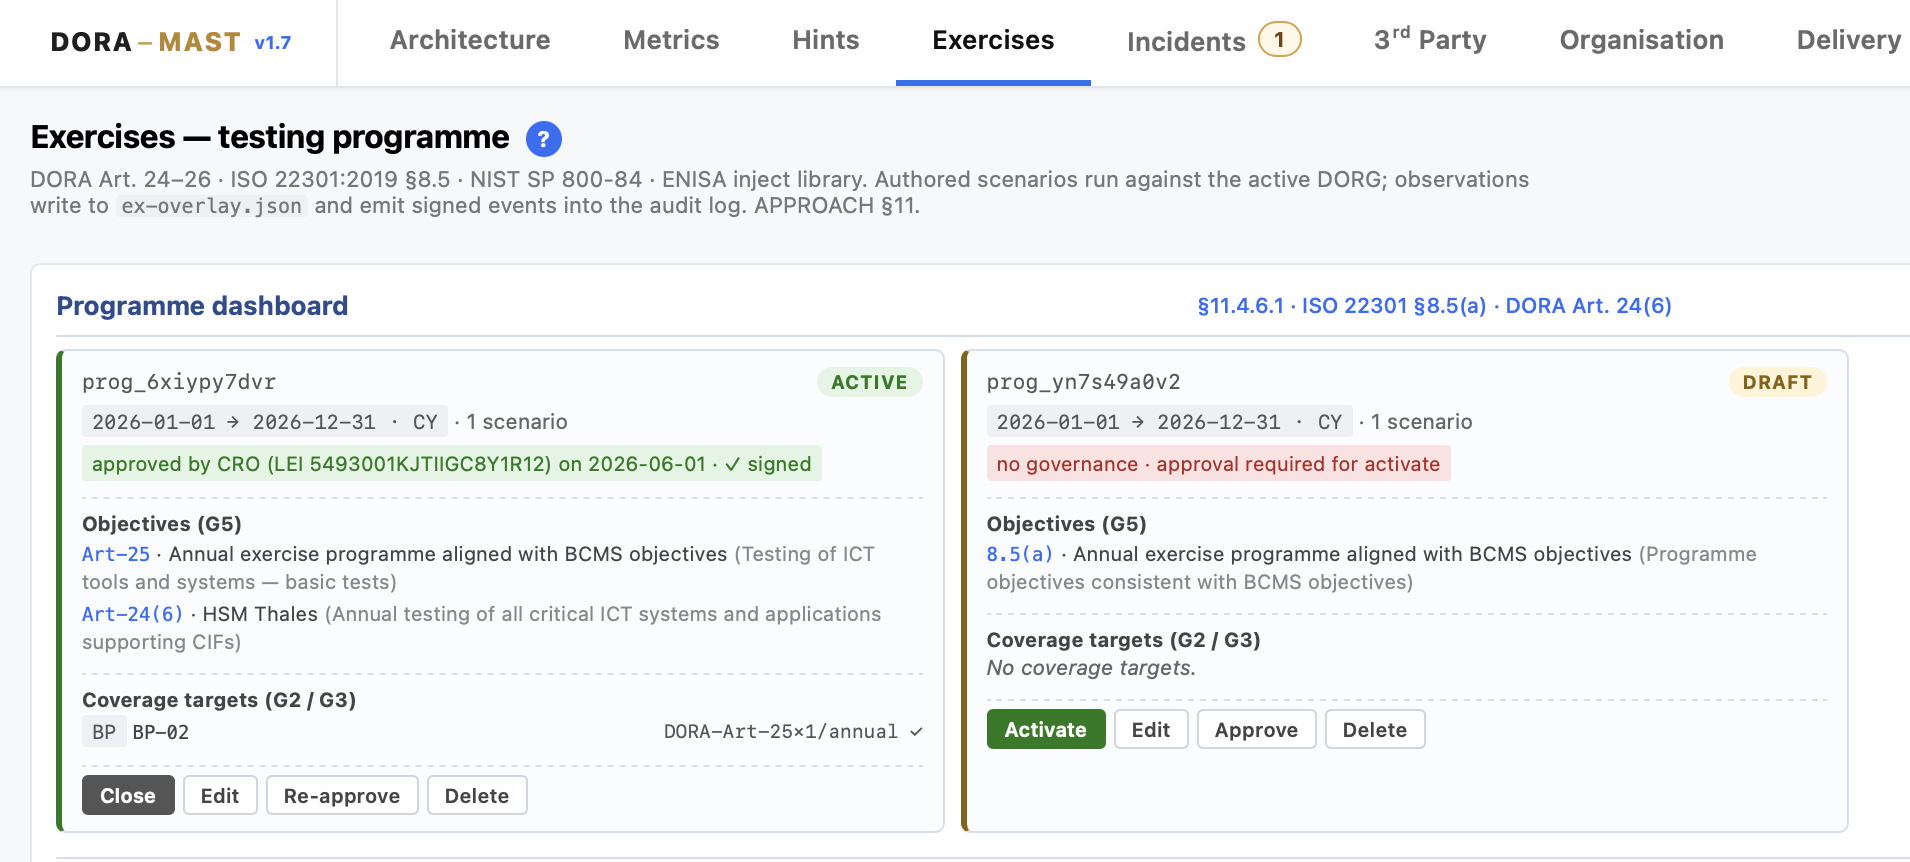Open the Art-24(6) objective link
This screenshot has height=862, width=1910.
pos(133,614)
